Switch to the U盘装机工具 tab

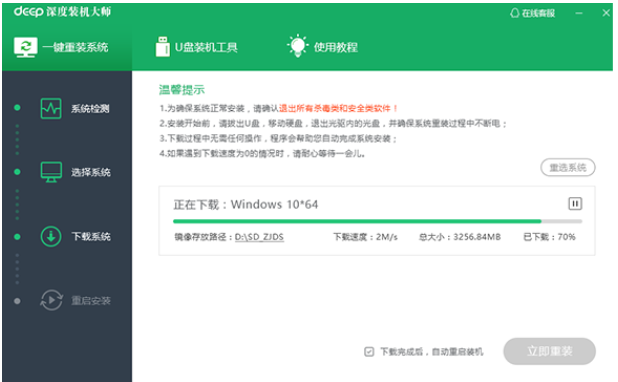(197, 47)
